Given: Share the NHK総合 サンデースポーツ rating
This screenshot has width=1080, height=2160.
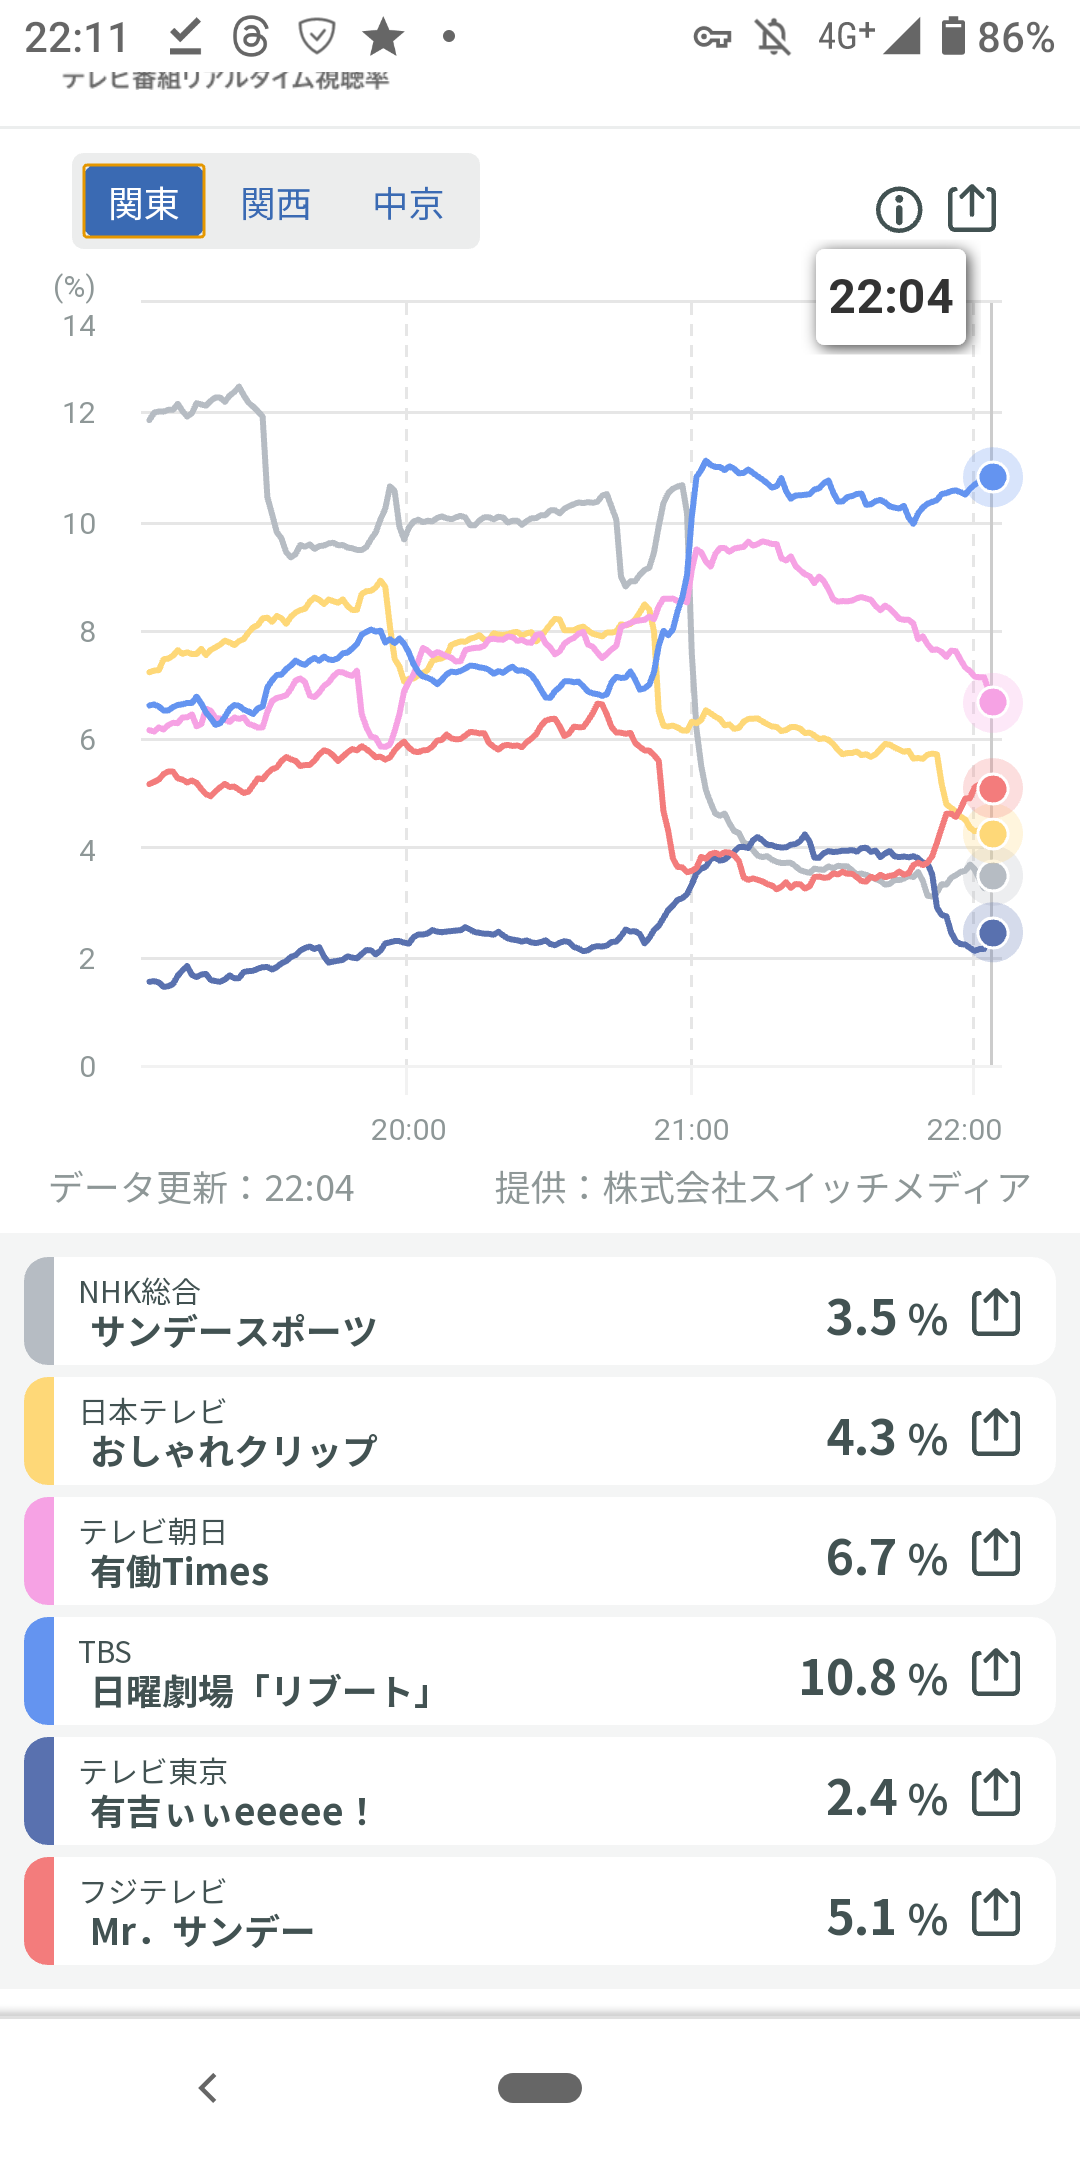Looking at the screenshot, I should click(x=996, y=1312).
